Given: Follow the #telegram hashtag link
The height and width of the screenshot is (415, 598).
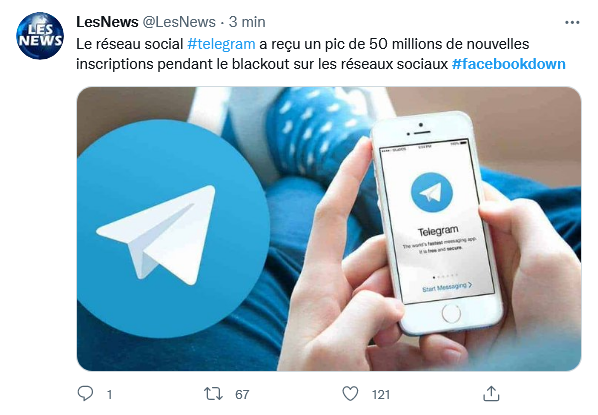Looking at the screenshot, I should (221, 44).
